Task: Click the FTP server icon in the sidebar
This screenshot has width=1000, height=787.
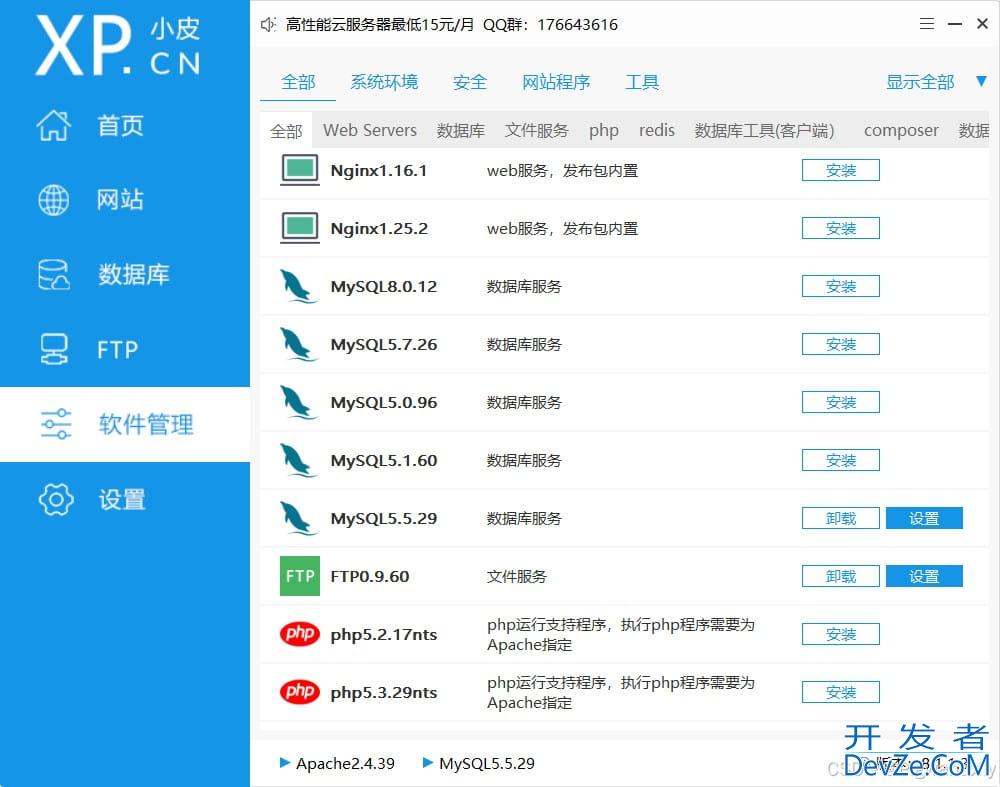Action: (54, 350)
